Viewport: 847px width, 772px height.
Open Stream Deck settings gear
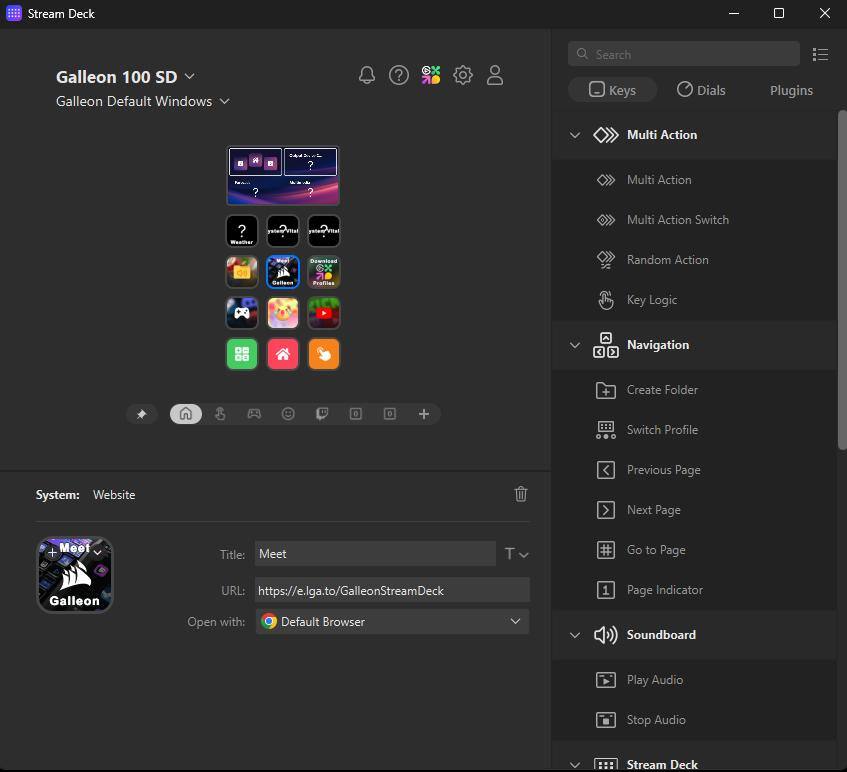tap(463, 75)
